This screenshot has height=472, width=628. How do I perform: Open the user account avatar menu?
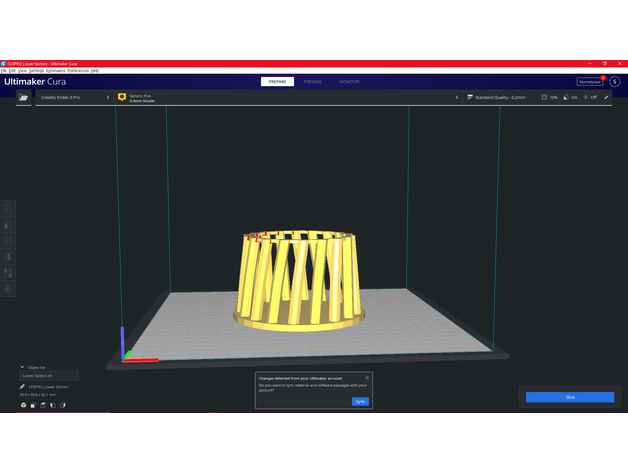[x=614, y=81]
